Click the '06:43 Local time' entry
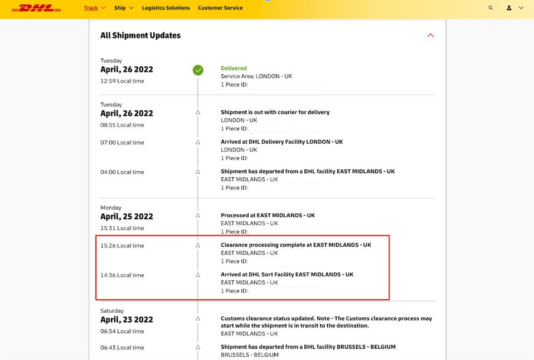 click(122, 348)
